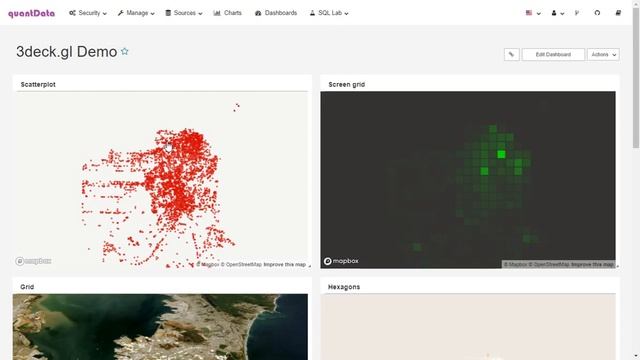
Task: Open the Security menu
Action: click(x=88, y=13)
